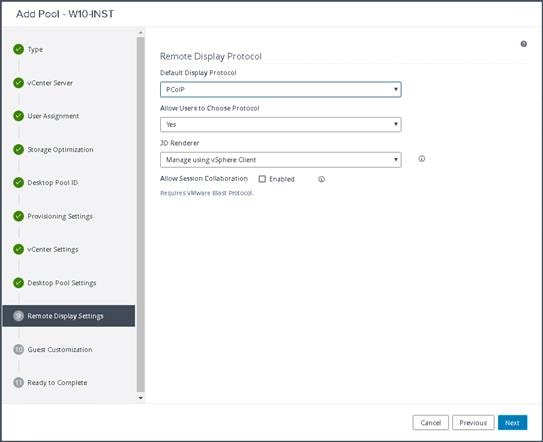Screen dimensions: 543x442
Task: Open the vCenter Settings step
Action: 53,249
